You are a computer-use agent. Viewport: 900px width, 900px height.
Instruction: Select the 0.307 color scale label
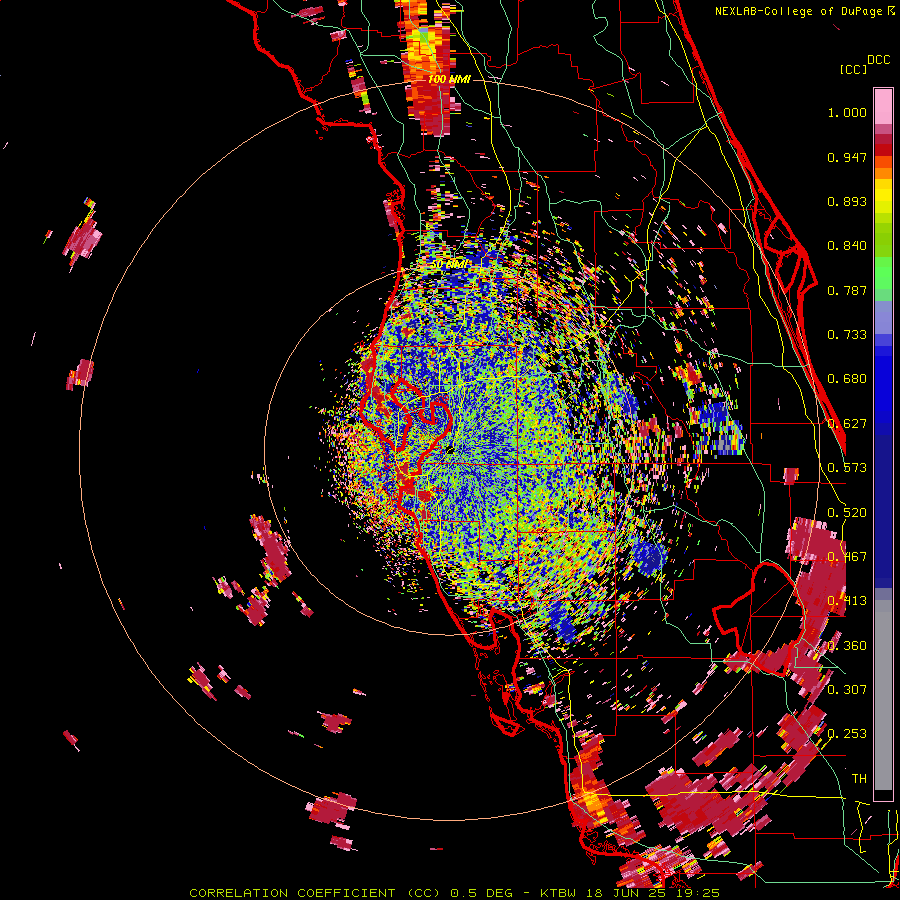(847, 690)
